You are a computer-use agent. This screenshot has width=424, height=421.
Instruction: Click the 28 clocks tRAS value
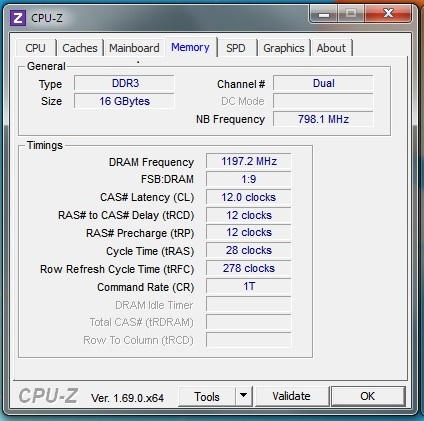click(249, 250)
